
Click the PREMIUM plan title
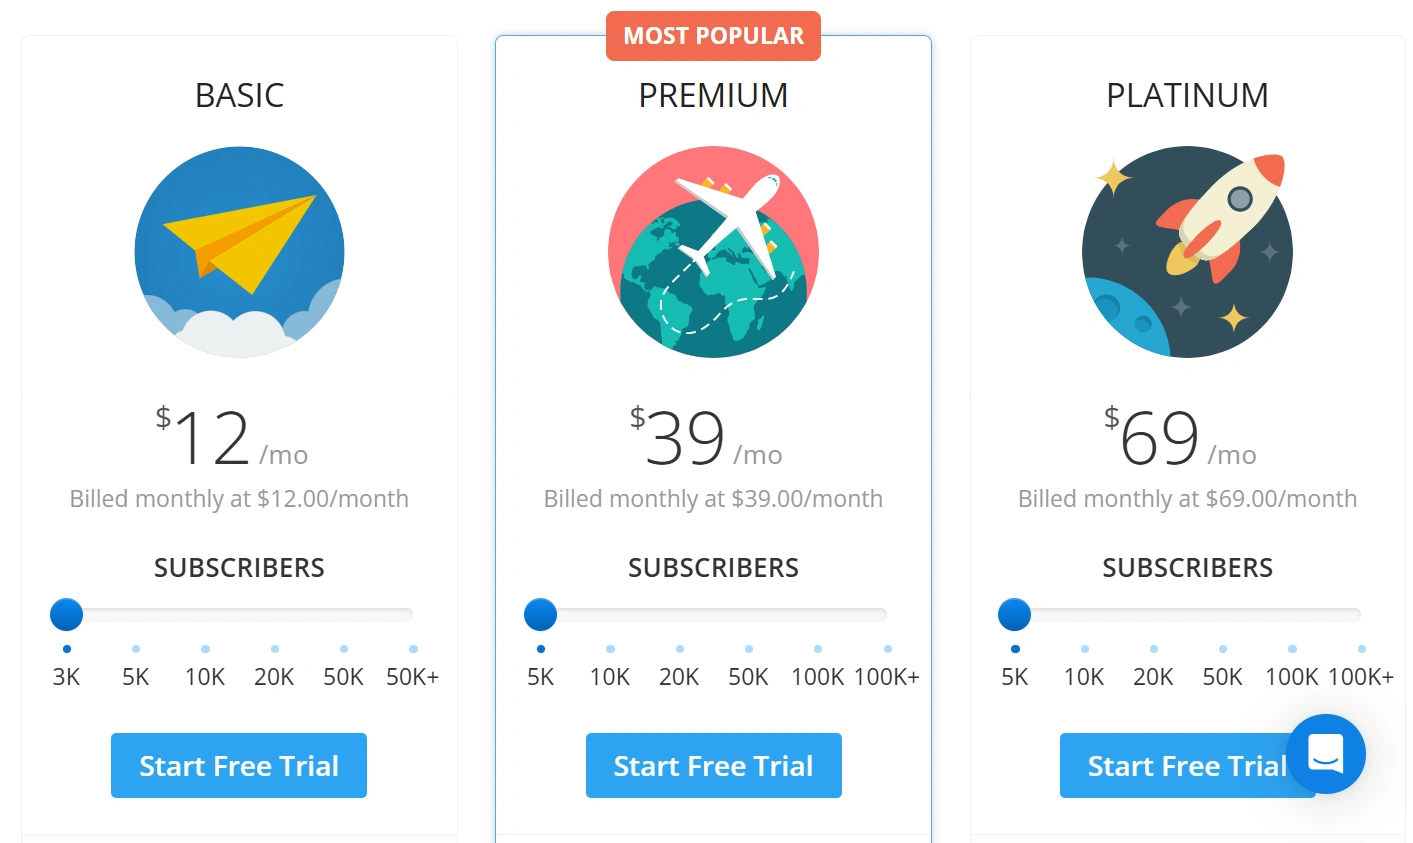[713, 95]
